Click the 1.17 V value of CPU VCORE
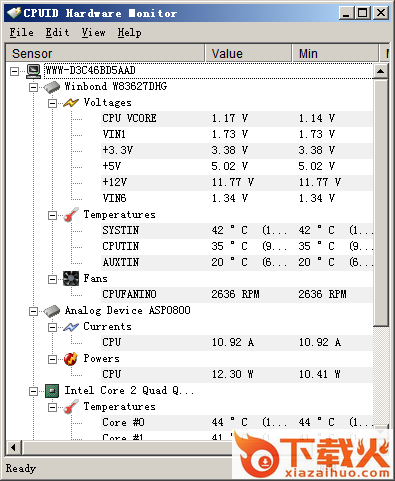395x481 pixels. [230, 118]
